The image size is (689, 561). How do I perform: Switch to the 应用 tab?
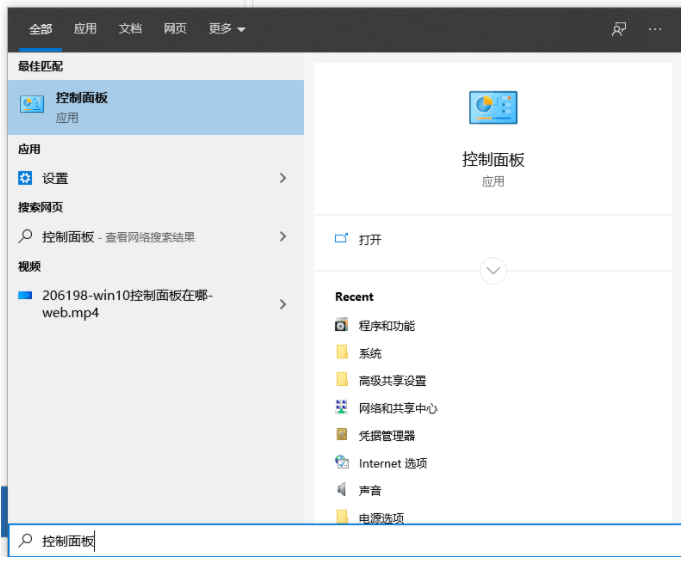pyautogui.click(x=85, y=29)
